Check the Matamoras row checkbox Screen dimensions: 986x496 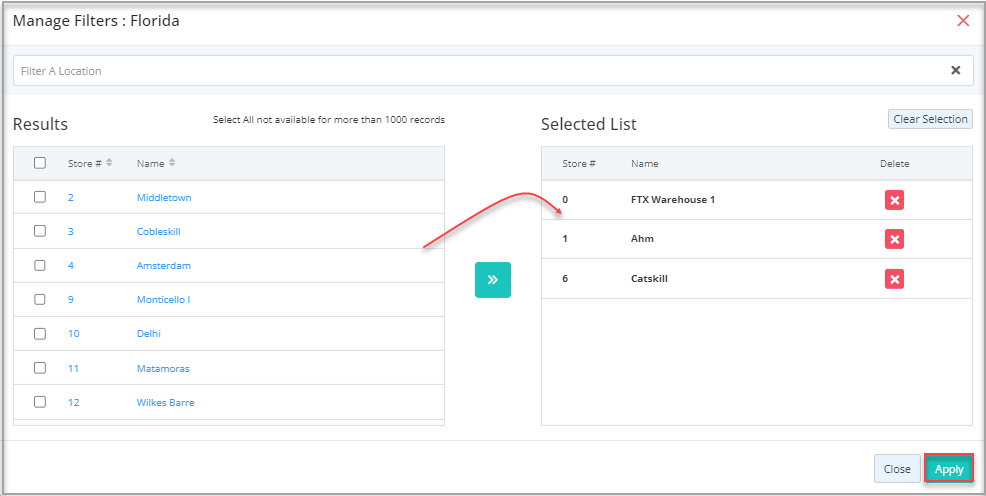point(40,368)
